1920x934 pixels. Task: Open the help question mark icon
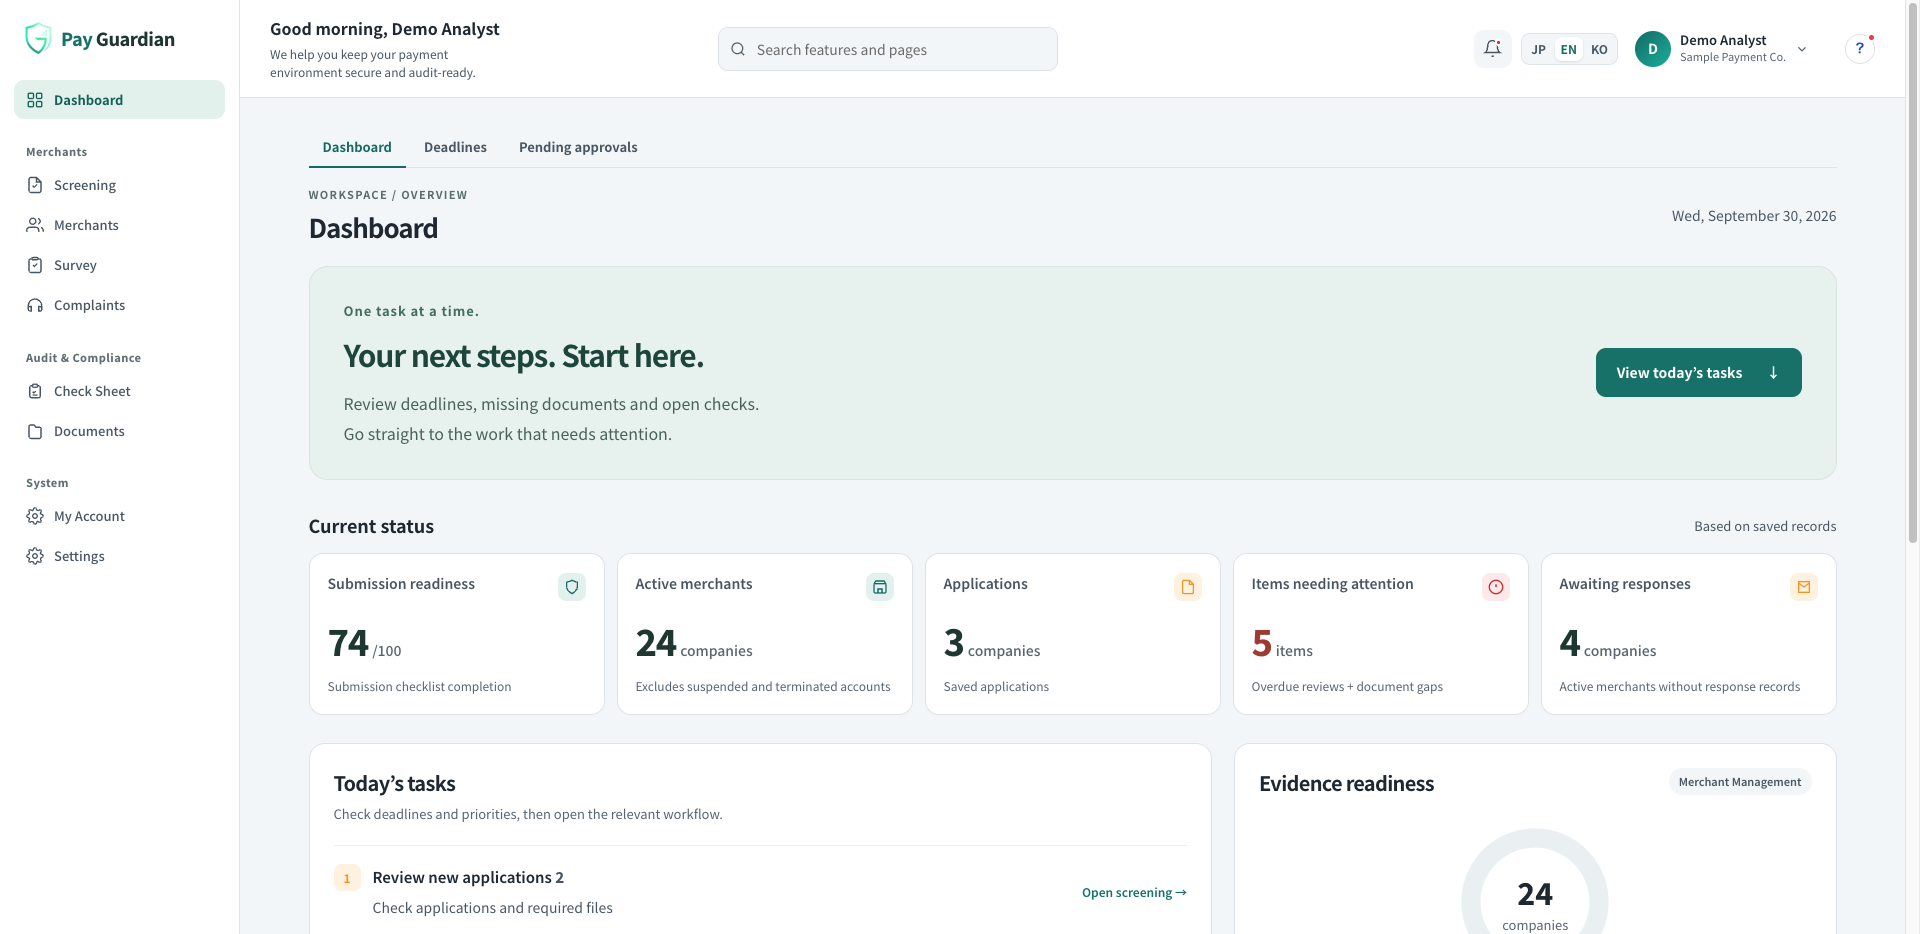[1859, 49]
